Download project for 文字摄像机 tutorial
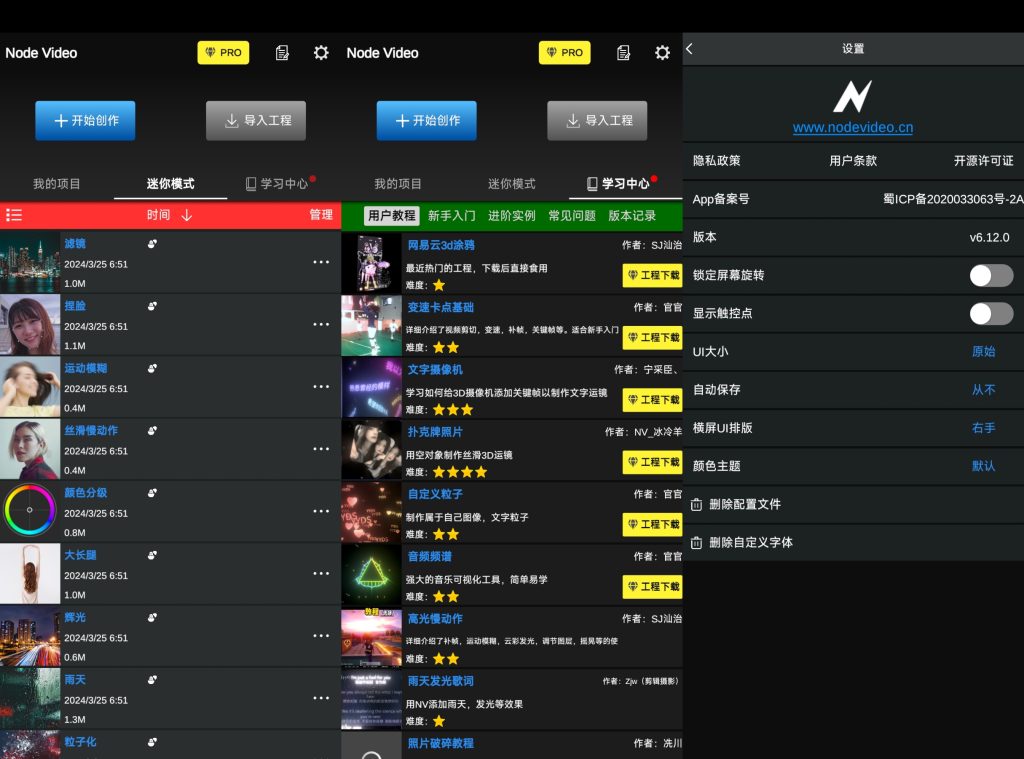The width and height of the screenshot is (1024, 759). (652, 399)
